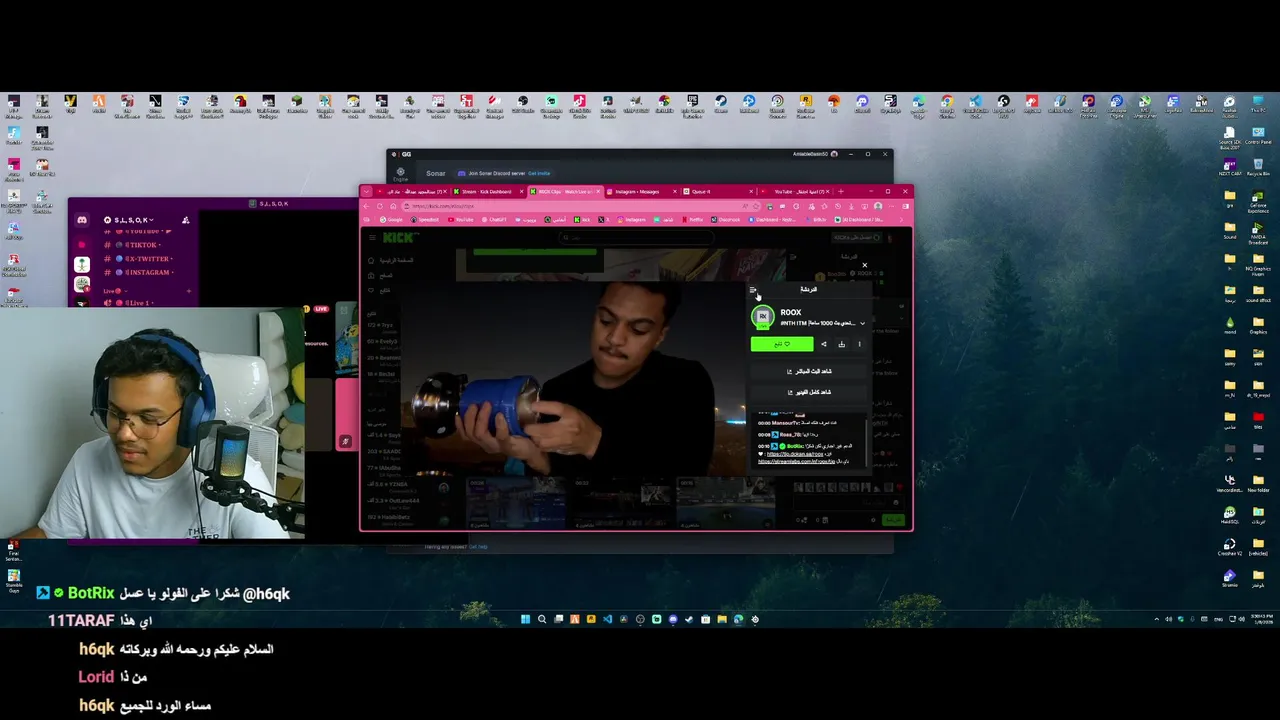Open the dokan.sa link in clip chat
1280x720 pixels.
[x=795, y=454]
